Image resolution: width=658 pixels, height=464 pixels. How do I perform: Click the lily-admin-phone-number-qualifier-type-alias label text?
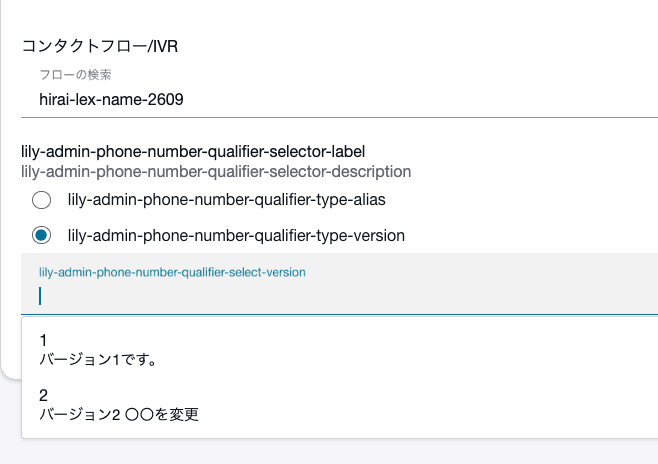(227, 200)
